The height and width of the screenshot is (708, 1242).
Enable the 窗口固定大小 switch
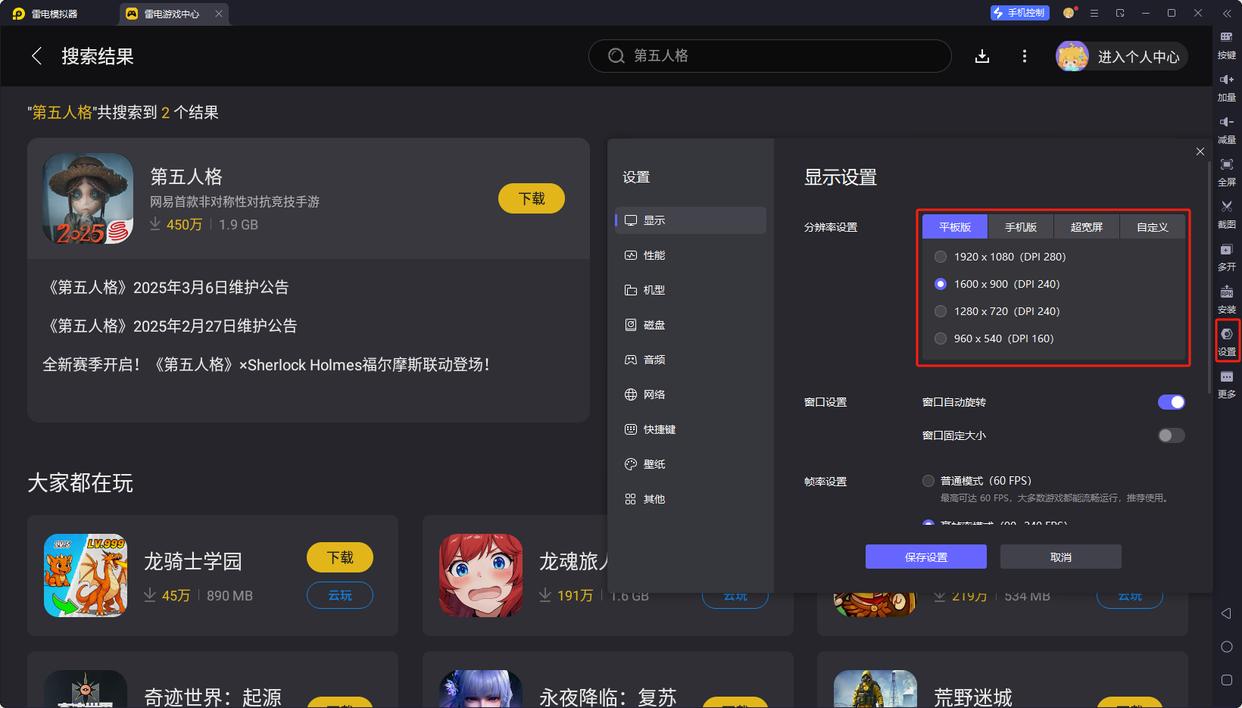1171,435
